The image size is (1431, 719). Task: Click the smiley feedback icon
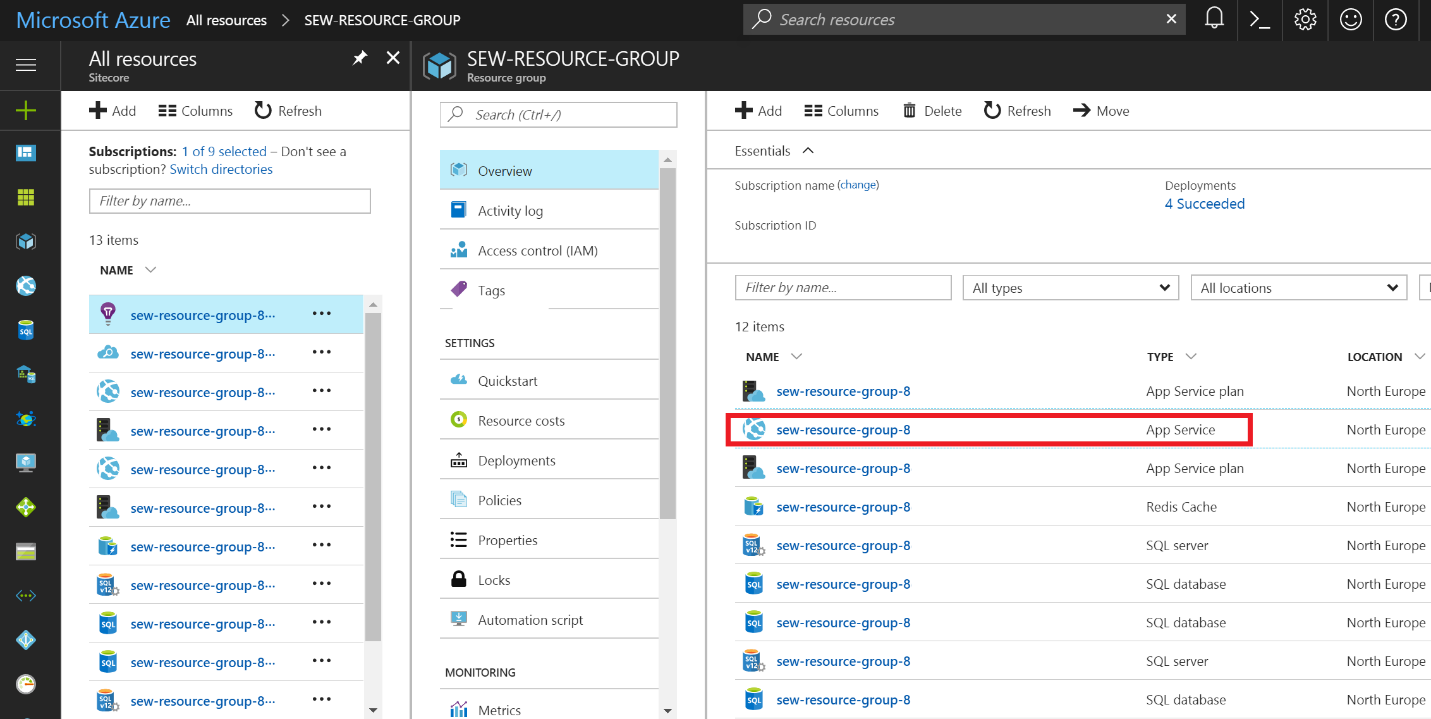(1350, 19)
